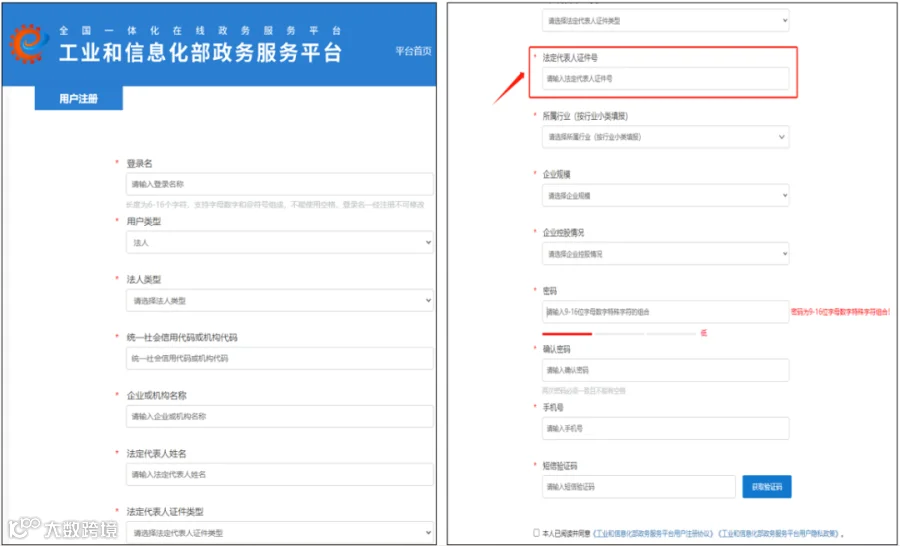This screenshot has height=546, width=900.
Task: Open 法定代表人证件类型 dropdown at top of right panel
Action: tap(665, 21)
